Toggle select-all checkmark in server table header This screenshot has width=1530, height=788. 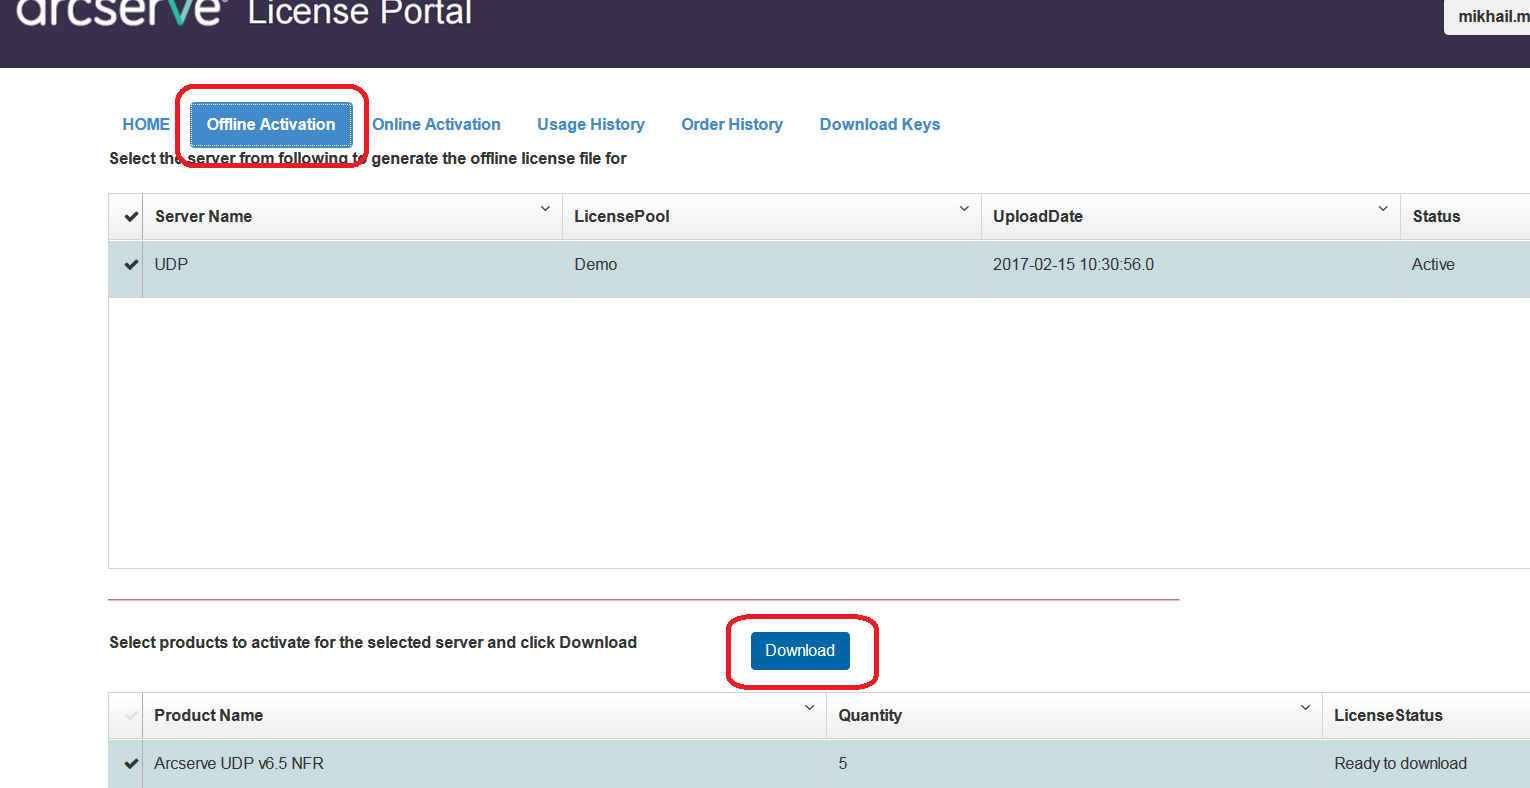[x=130, y=216]
